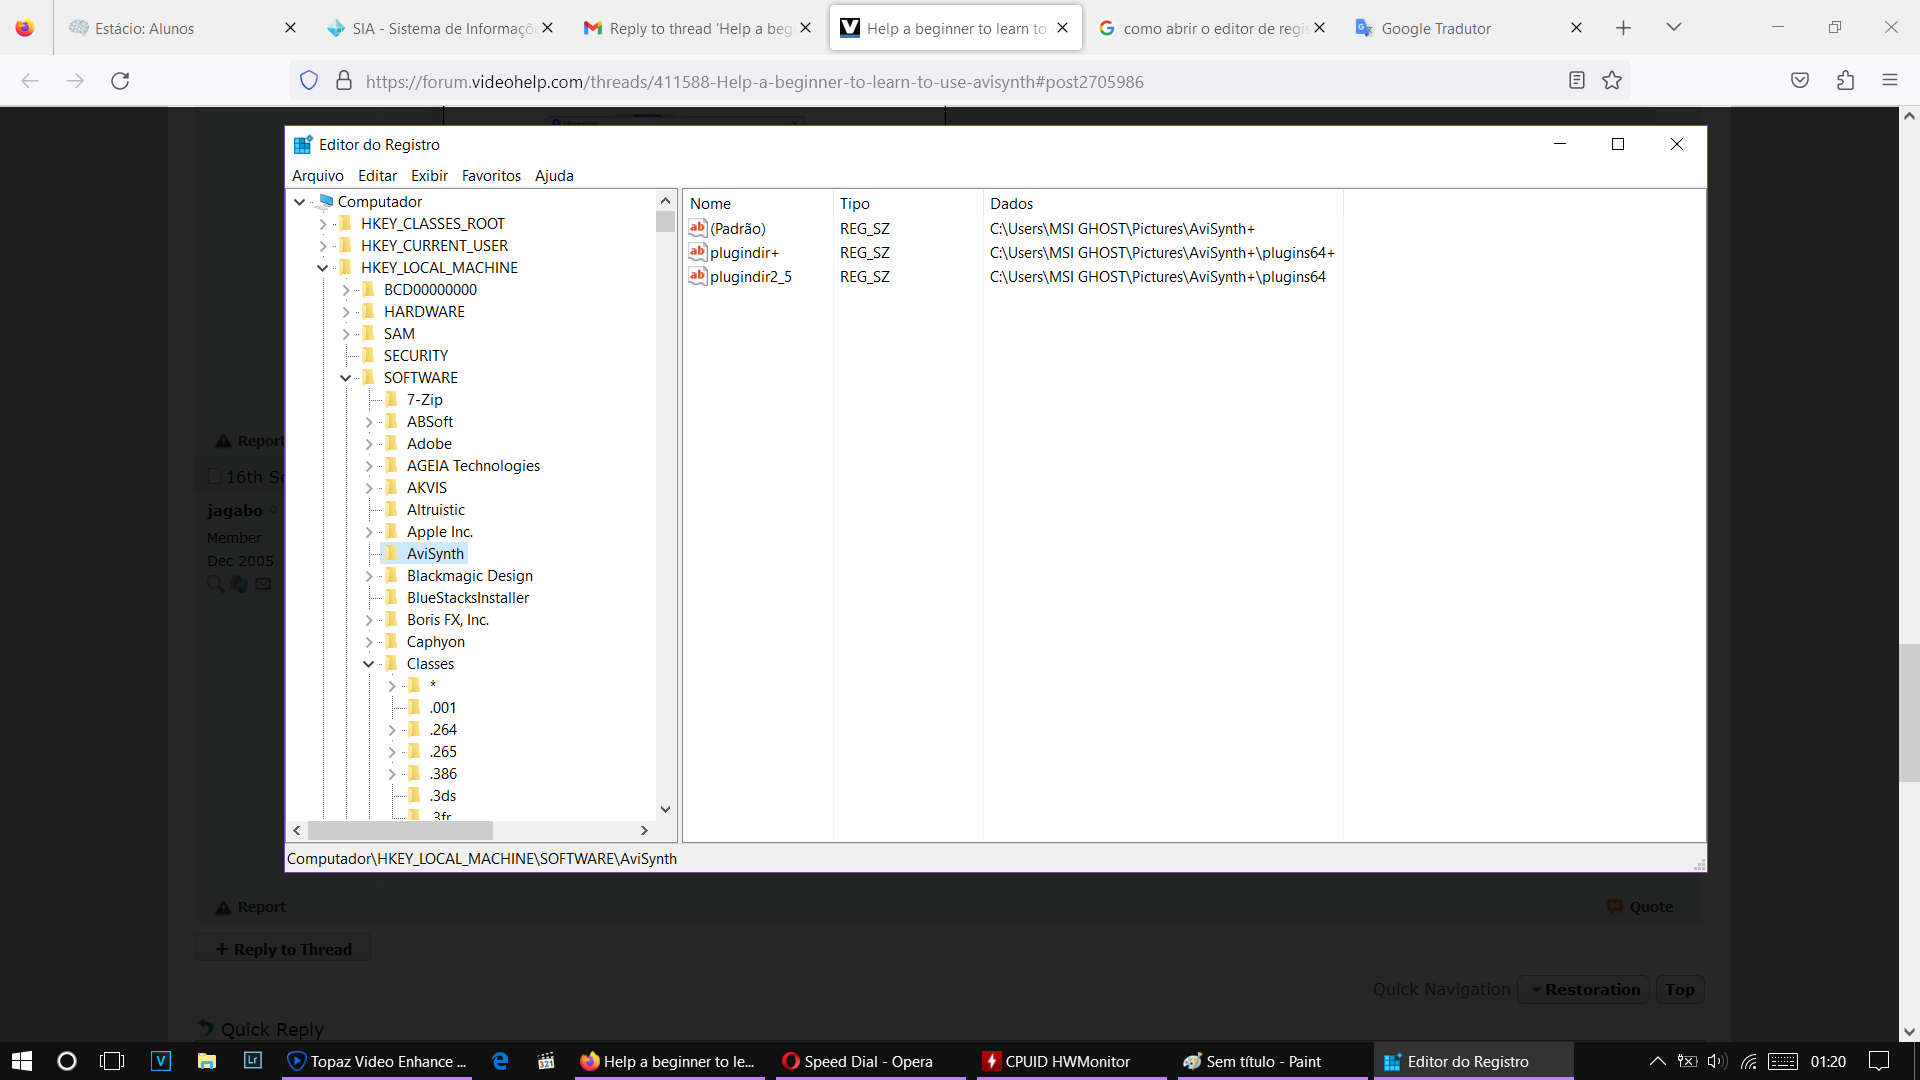The image size is (1920, 1080).
Task: Click tree horizontal scrollbar thumb
Action: 400,830
